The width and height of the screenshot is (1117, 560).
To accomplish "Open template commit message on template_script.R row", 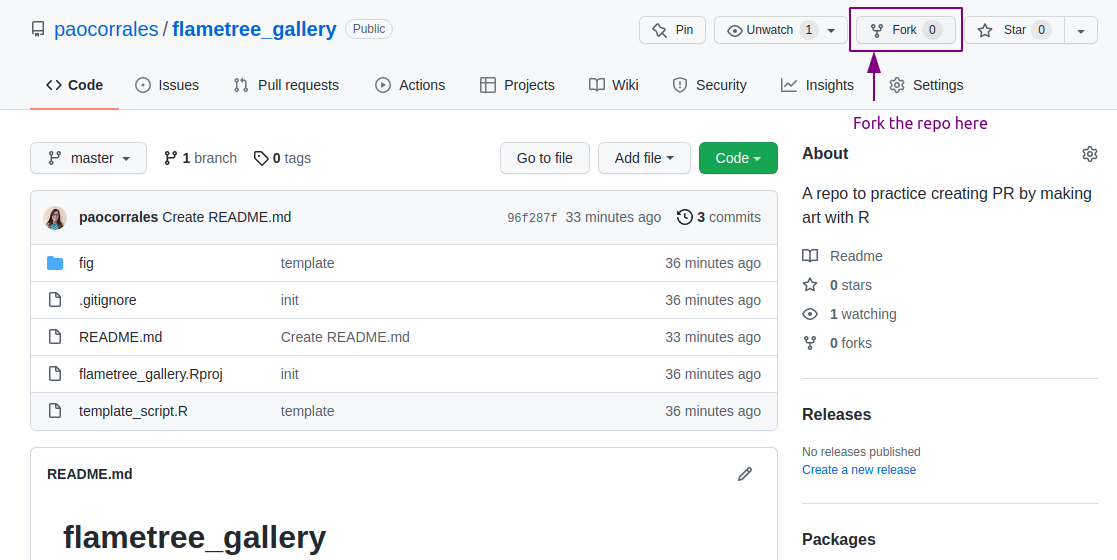I will (x=308, y=411).
